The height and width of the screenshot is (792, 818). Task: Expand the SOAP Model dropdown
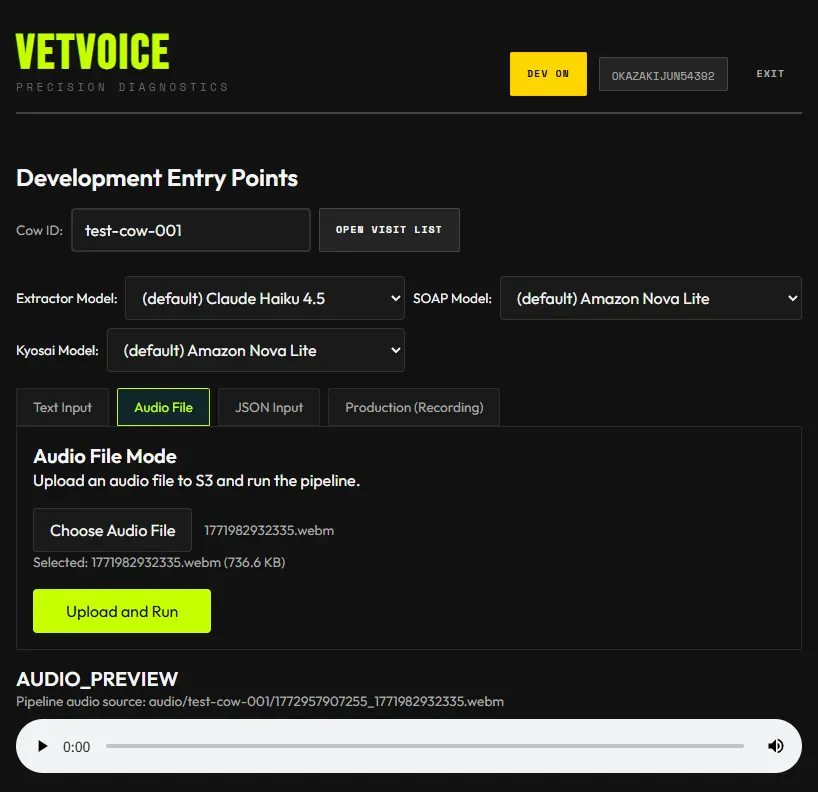tap(651, 298)
